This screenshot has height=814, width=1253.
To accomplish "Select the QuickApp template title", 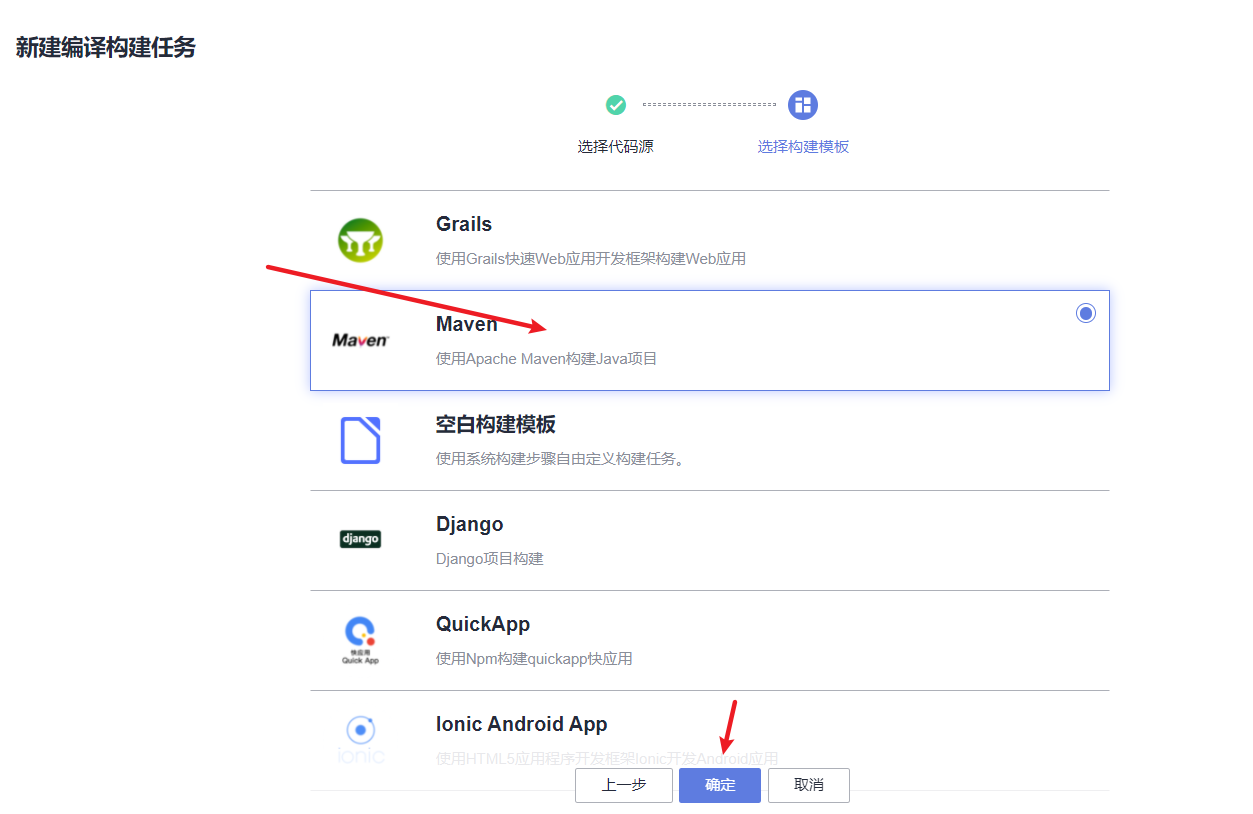I will pos(483,624).
